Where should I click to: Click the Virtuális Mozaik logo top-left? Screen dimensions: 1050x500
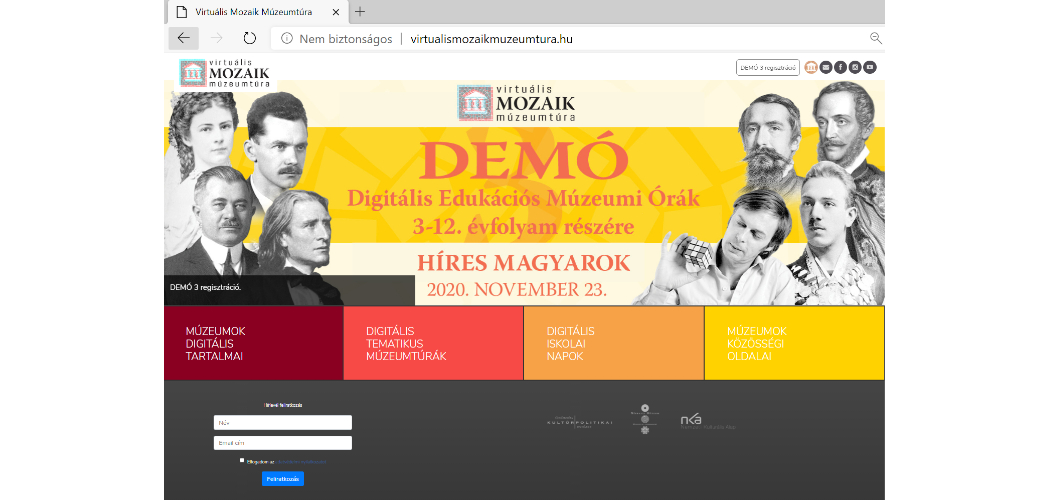pyautogui.click(x=224, y=73)
